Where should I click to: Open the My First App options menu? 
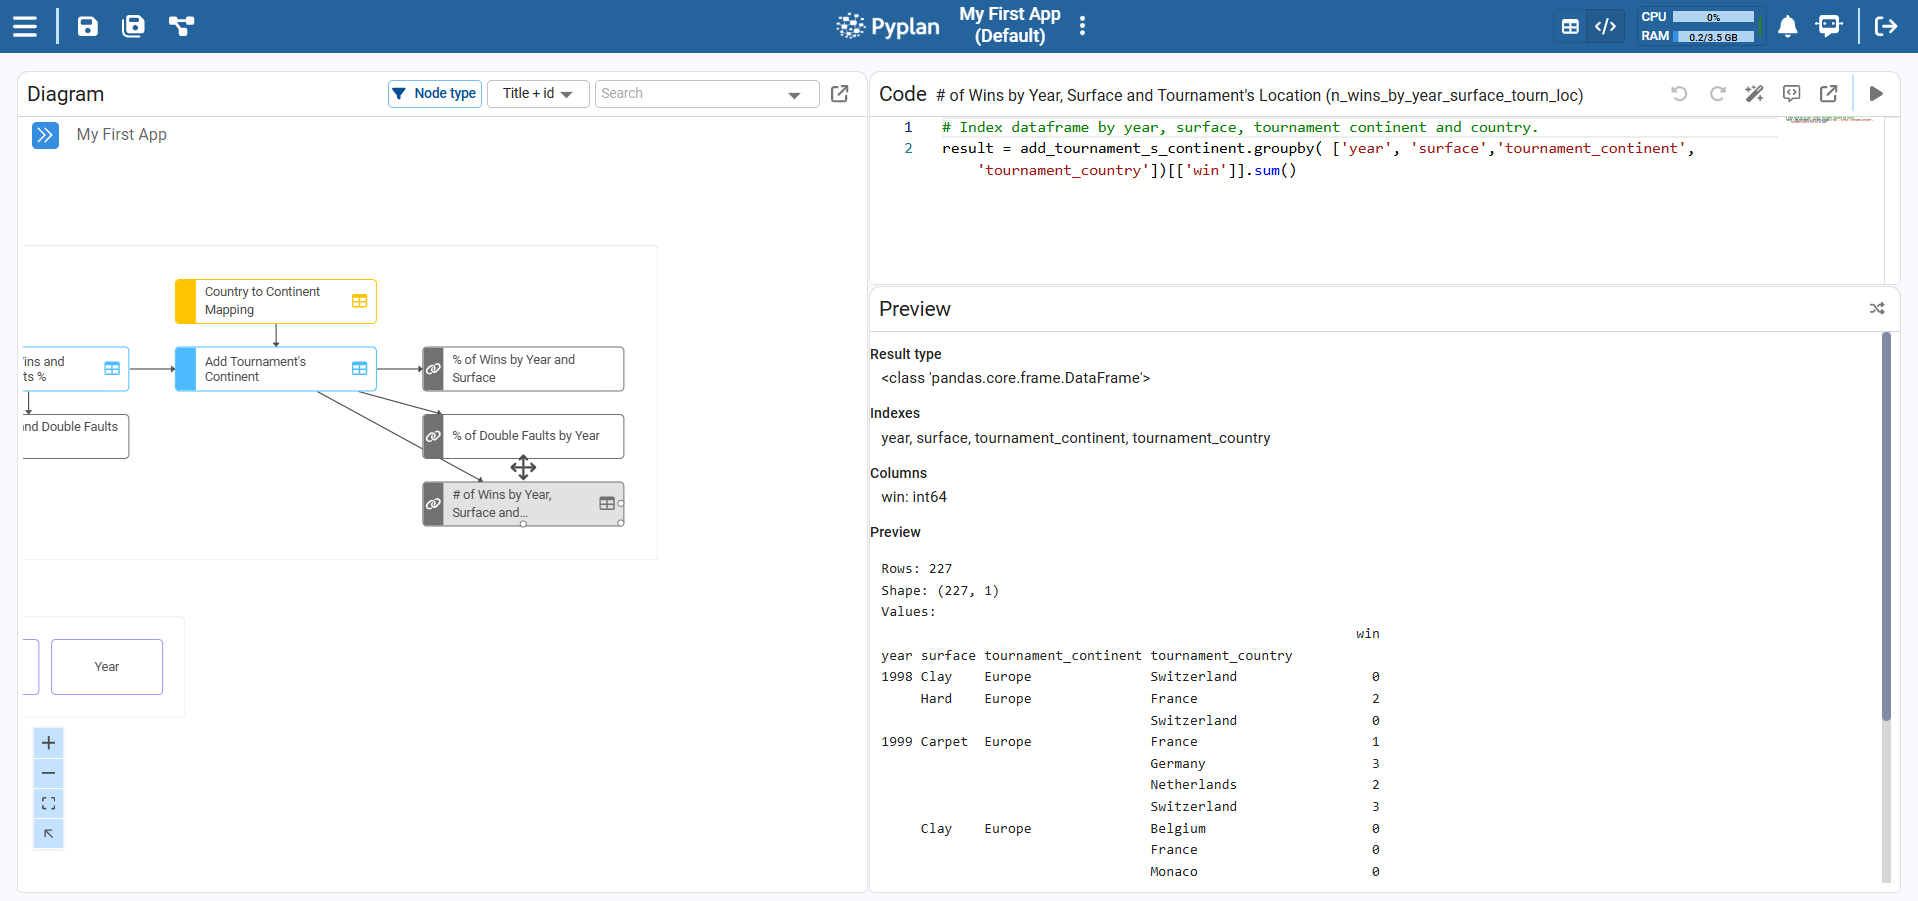point(1082,26)
